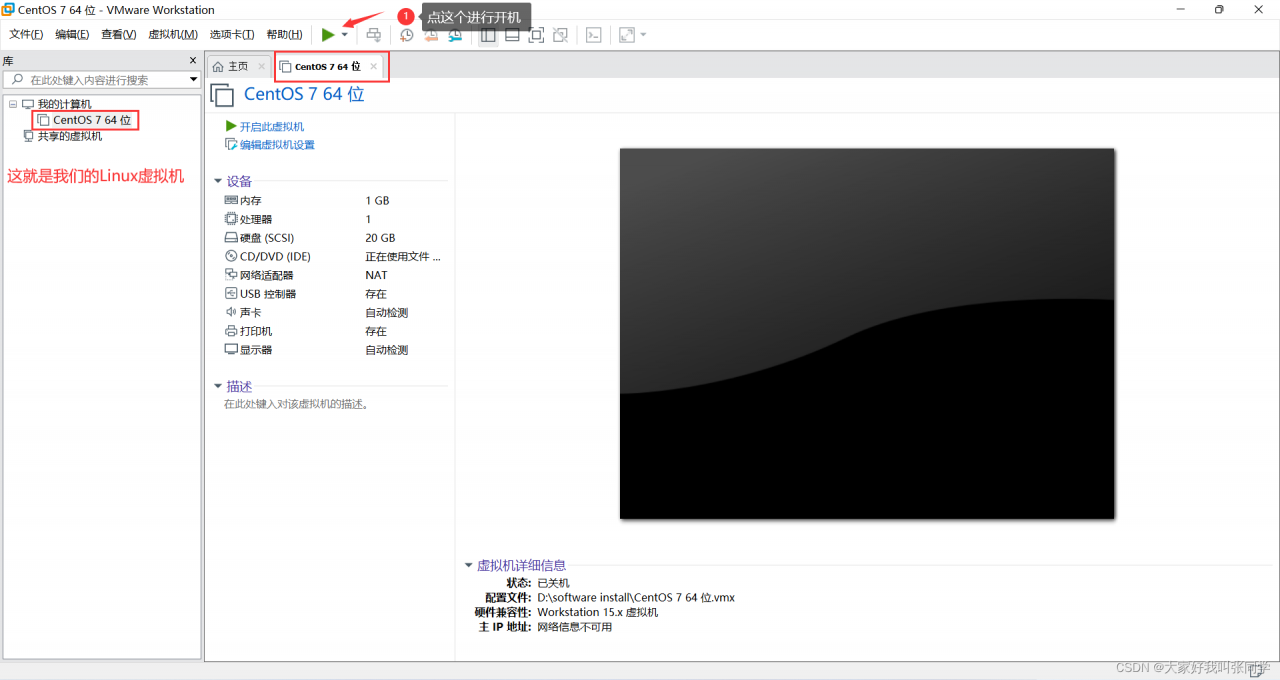
Task: Click the Workstation 15.x 虚拟机 compatibility text
Action: pyautogui.click(x=597, y=612)
